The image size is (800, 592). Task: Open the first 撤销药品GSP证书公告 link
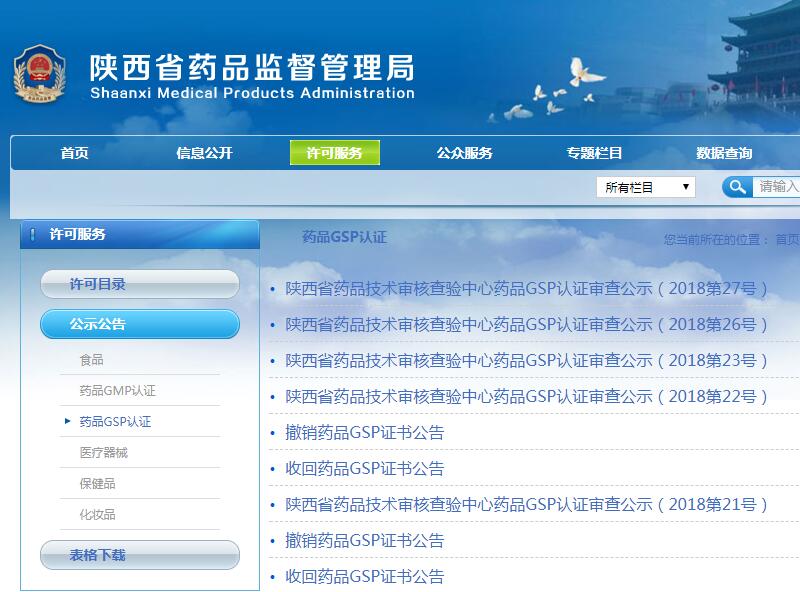(x=364, y=433)
